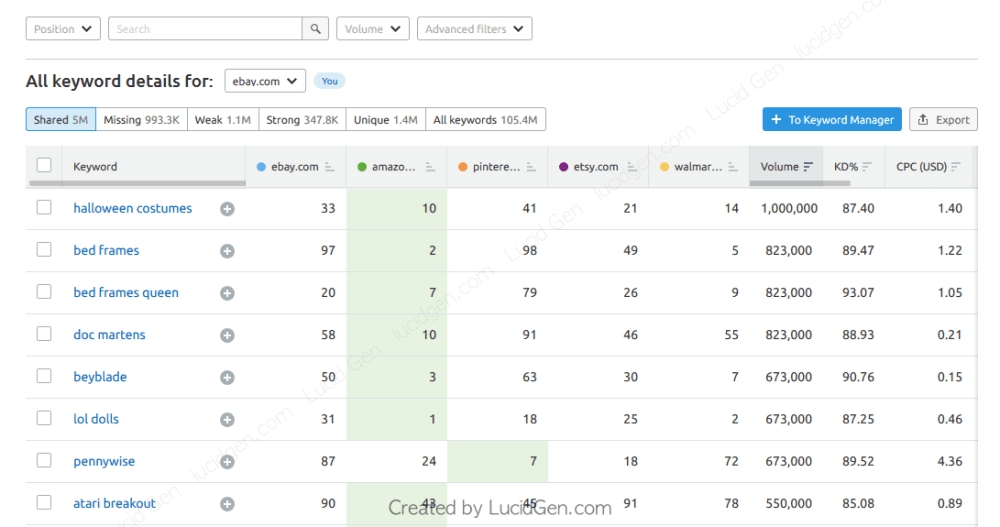
Task: Click the purple etsy.com color dot
Action: (x=563, y=167)
